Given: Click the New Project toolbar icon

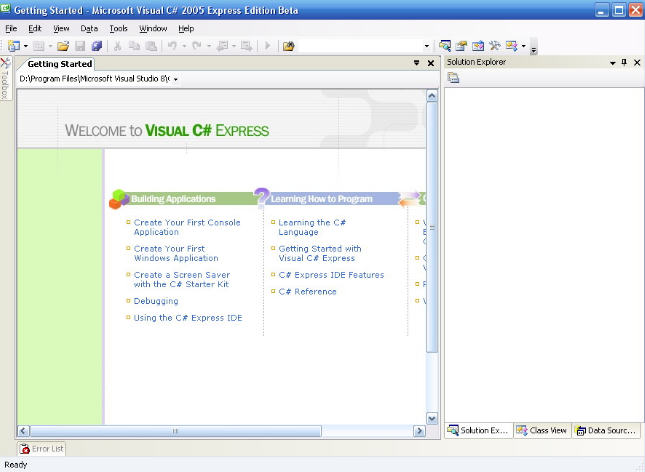Looking at the screenshot, I should point(14,46).
